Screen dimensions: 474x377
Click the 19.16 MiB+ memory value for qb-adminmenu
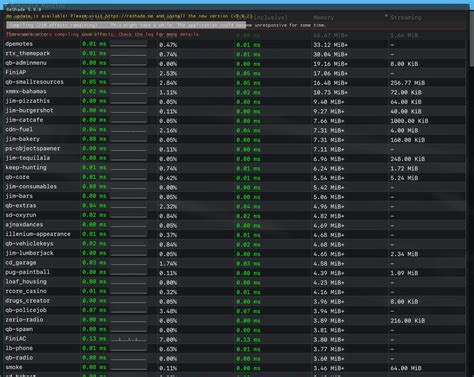coord(330,64)
